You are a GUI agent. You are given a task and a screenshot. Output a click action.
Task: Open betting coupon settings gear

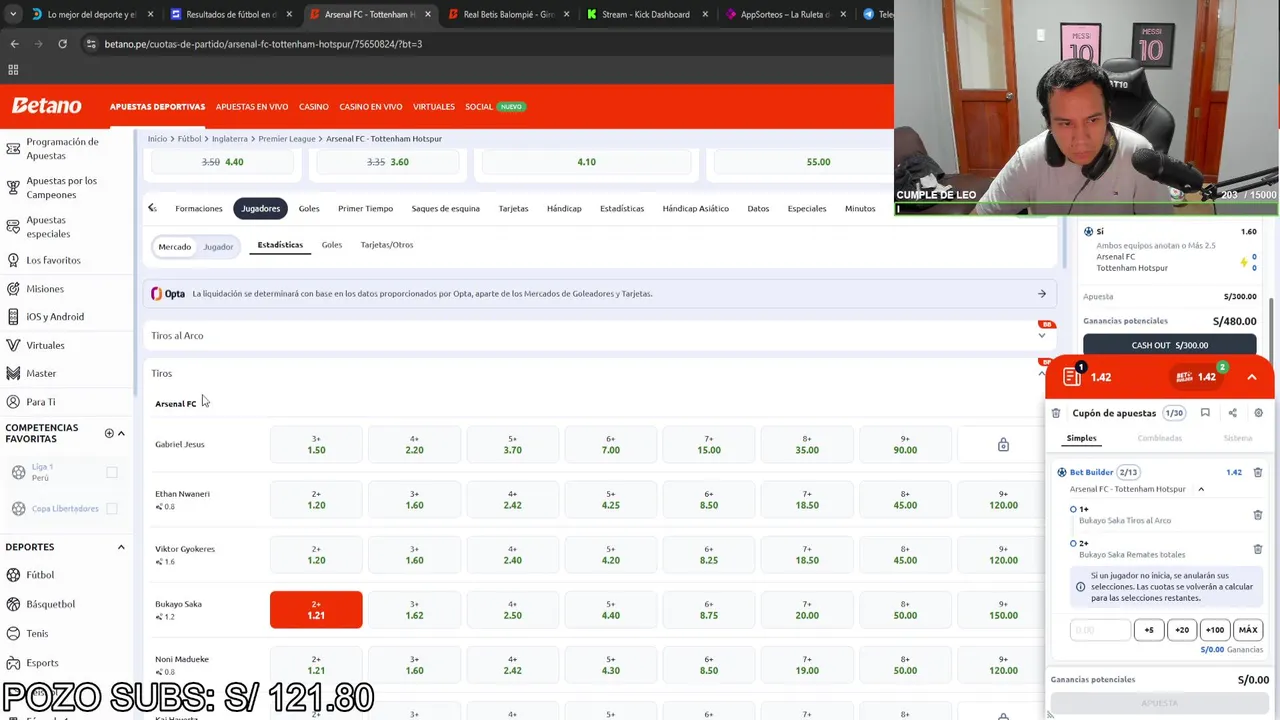[x=1258, y=413]
